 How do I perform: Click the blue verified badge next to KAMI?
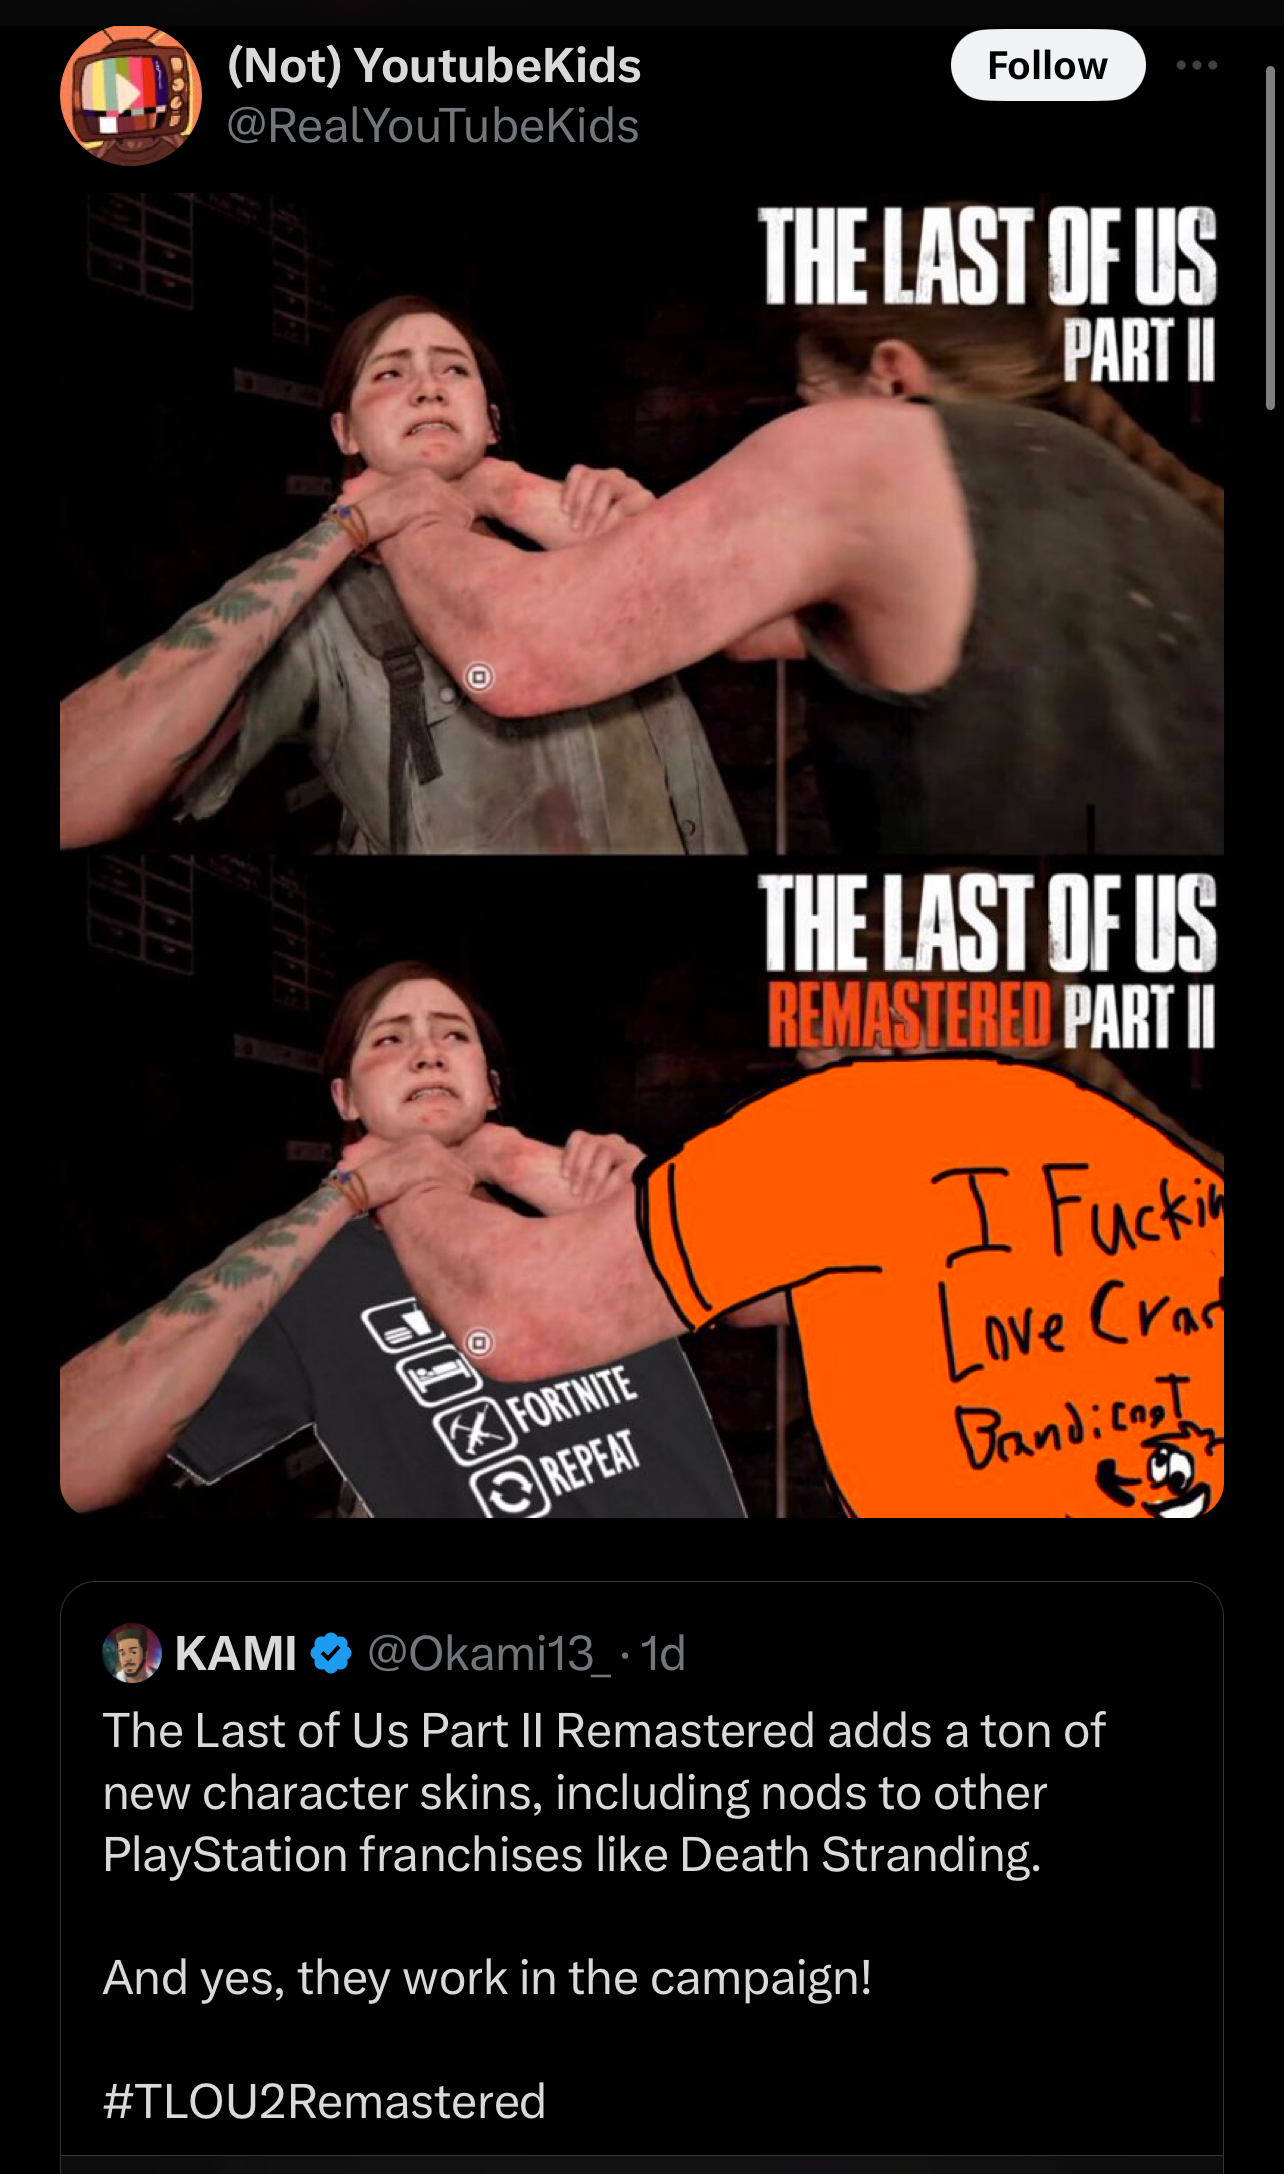tap(331, 1653)
